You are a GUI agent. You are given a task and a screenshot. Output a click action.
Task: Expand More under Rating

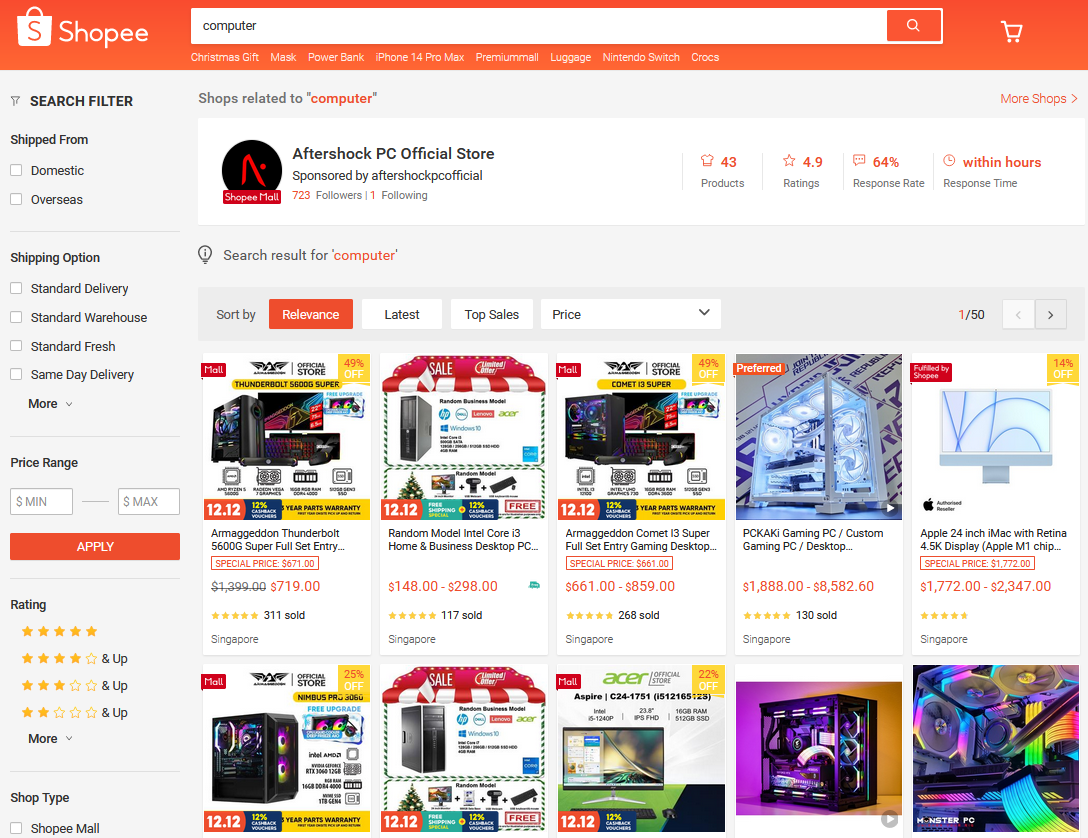[x=50, y=739]
